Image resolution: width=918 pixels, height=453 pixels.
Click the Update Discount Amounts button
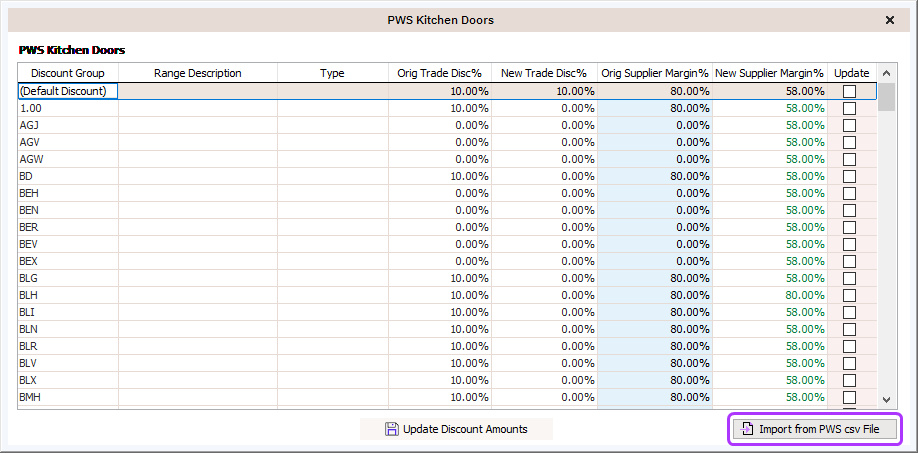pos(456,429)
